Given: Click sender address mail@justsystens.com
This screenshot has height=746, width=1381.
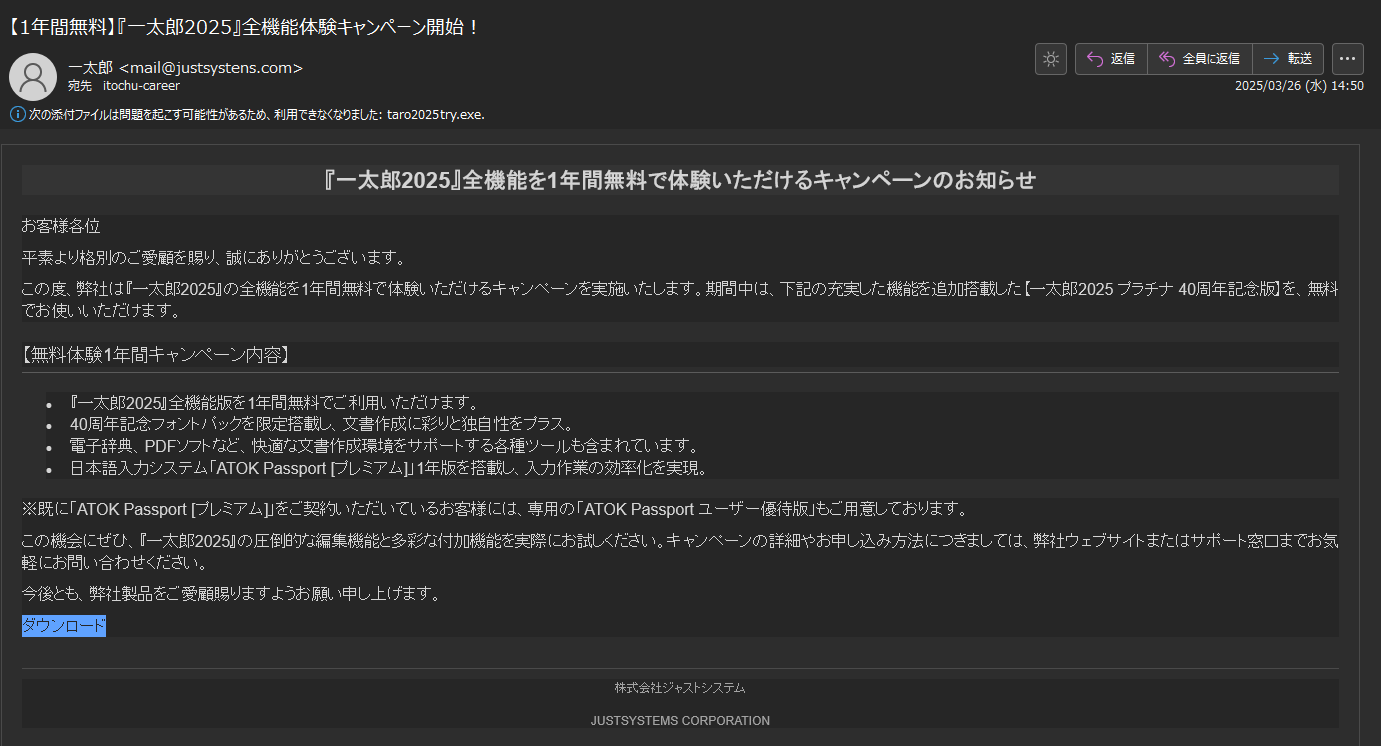Looking at the screenshot, I should pyautogui.click(x=210, y=68).
